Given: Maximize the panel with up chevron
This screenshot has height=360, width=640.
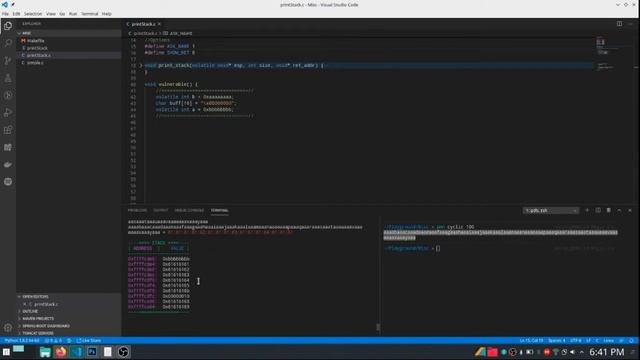Looking at the screenshot, I should click(x=619, y=210).
